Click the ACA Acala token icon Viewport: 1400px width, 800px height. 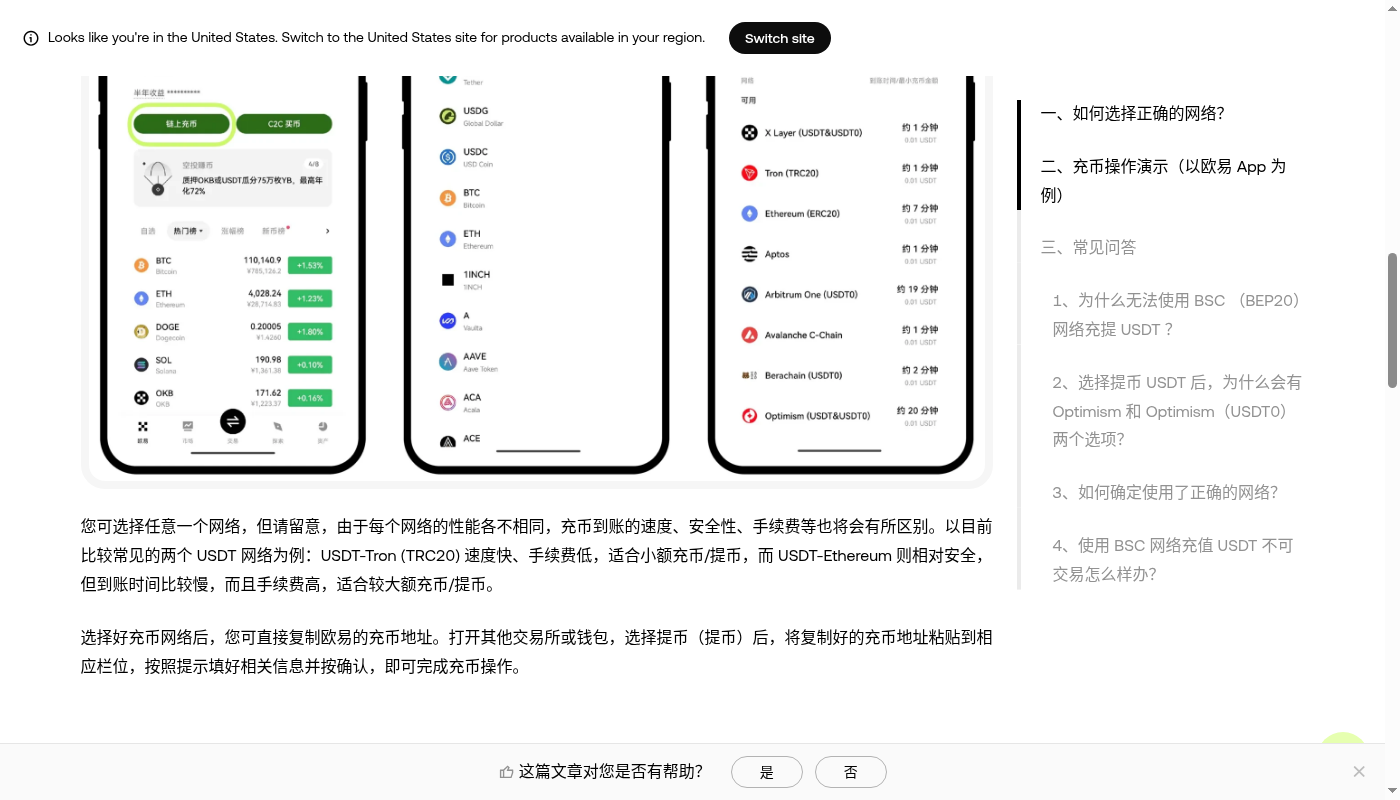pos(448,402)
